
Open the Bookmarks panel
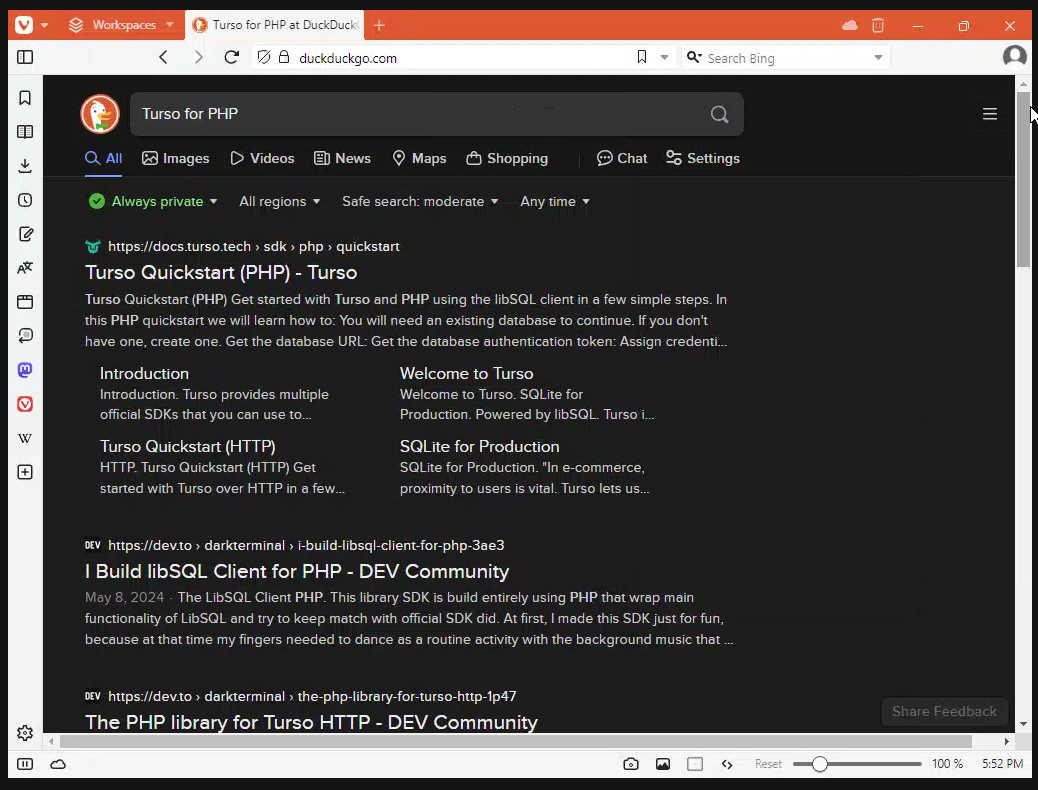click(x=24, y=97)
